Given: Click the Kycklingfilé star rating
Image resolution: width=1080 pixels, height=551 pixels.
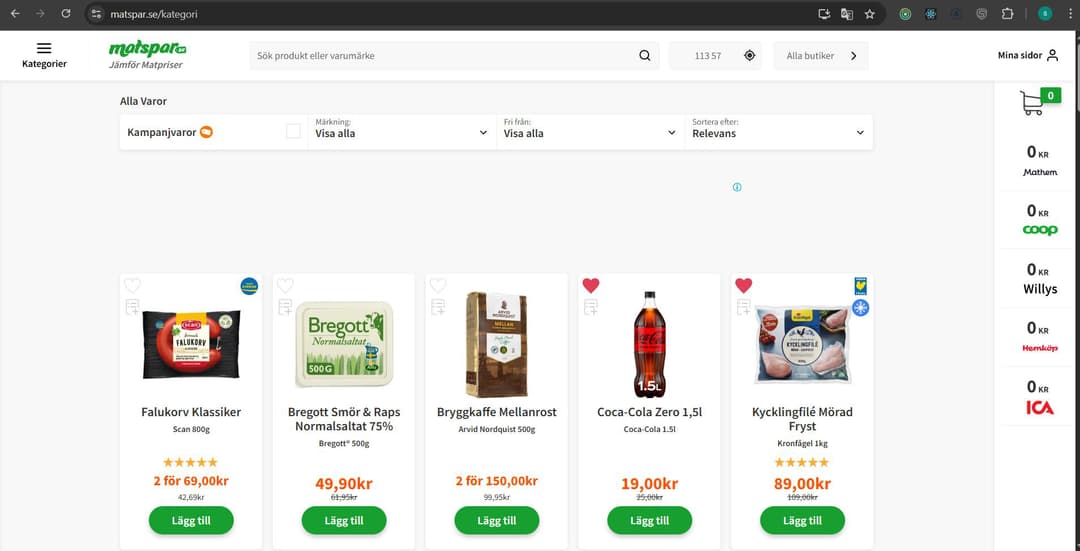Looking at the screenshot, I should point(802,462).
